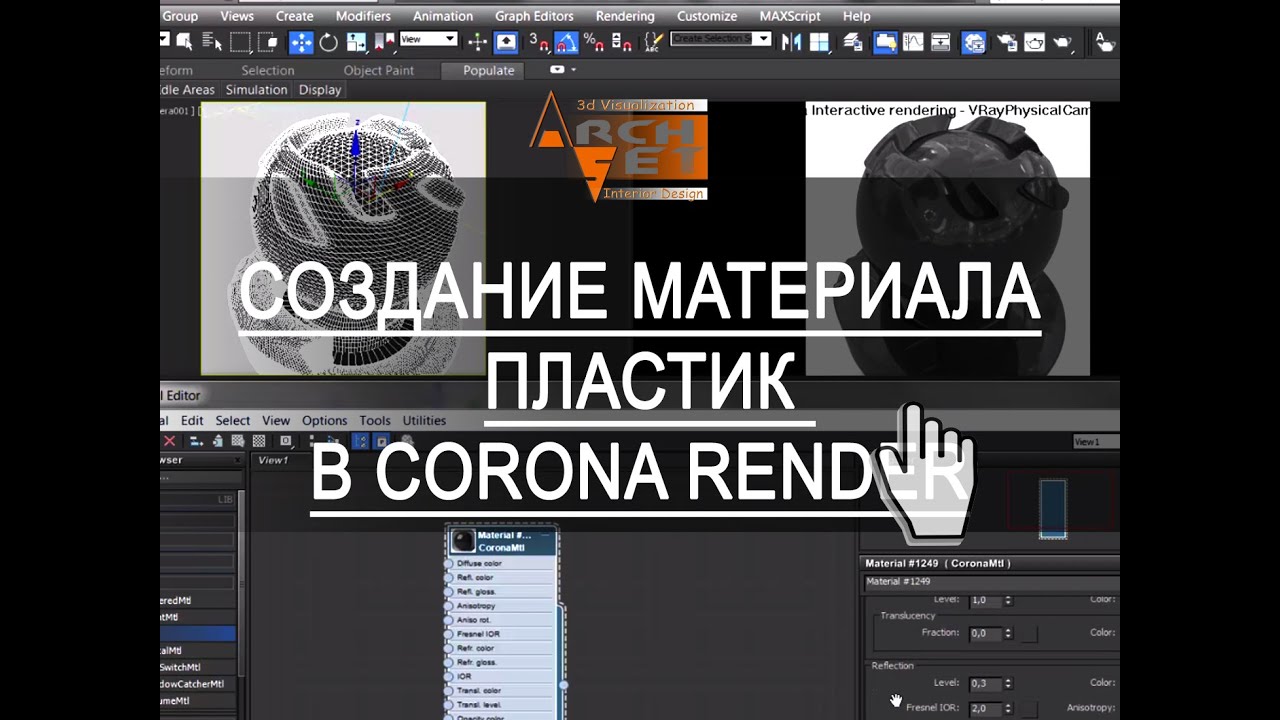Open the Curve Editor icon

[913, 42]
